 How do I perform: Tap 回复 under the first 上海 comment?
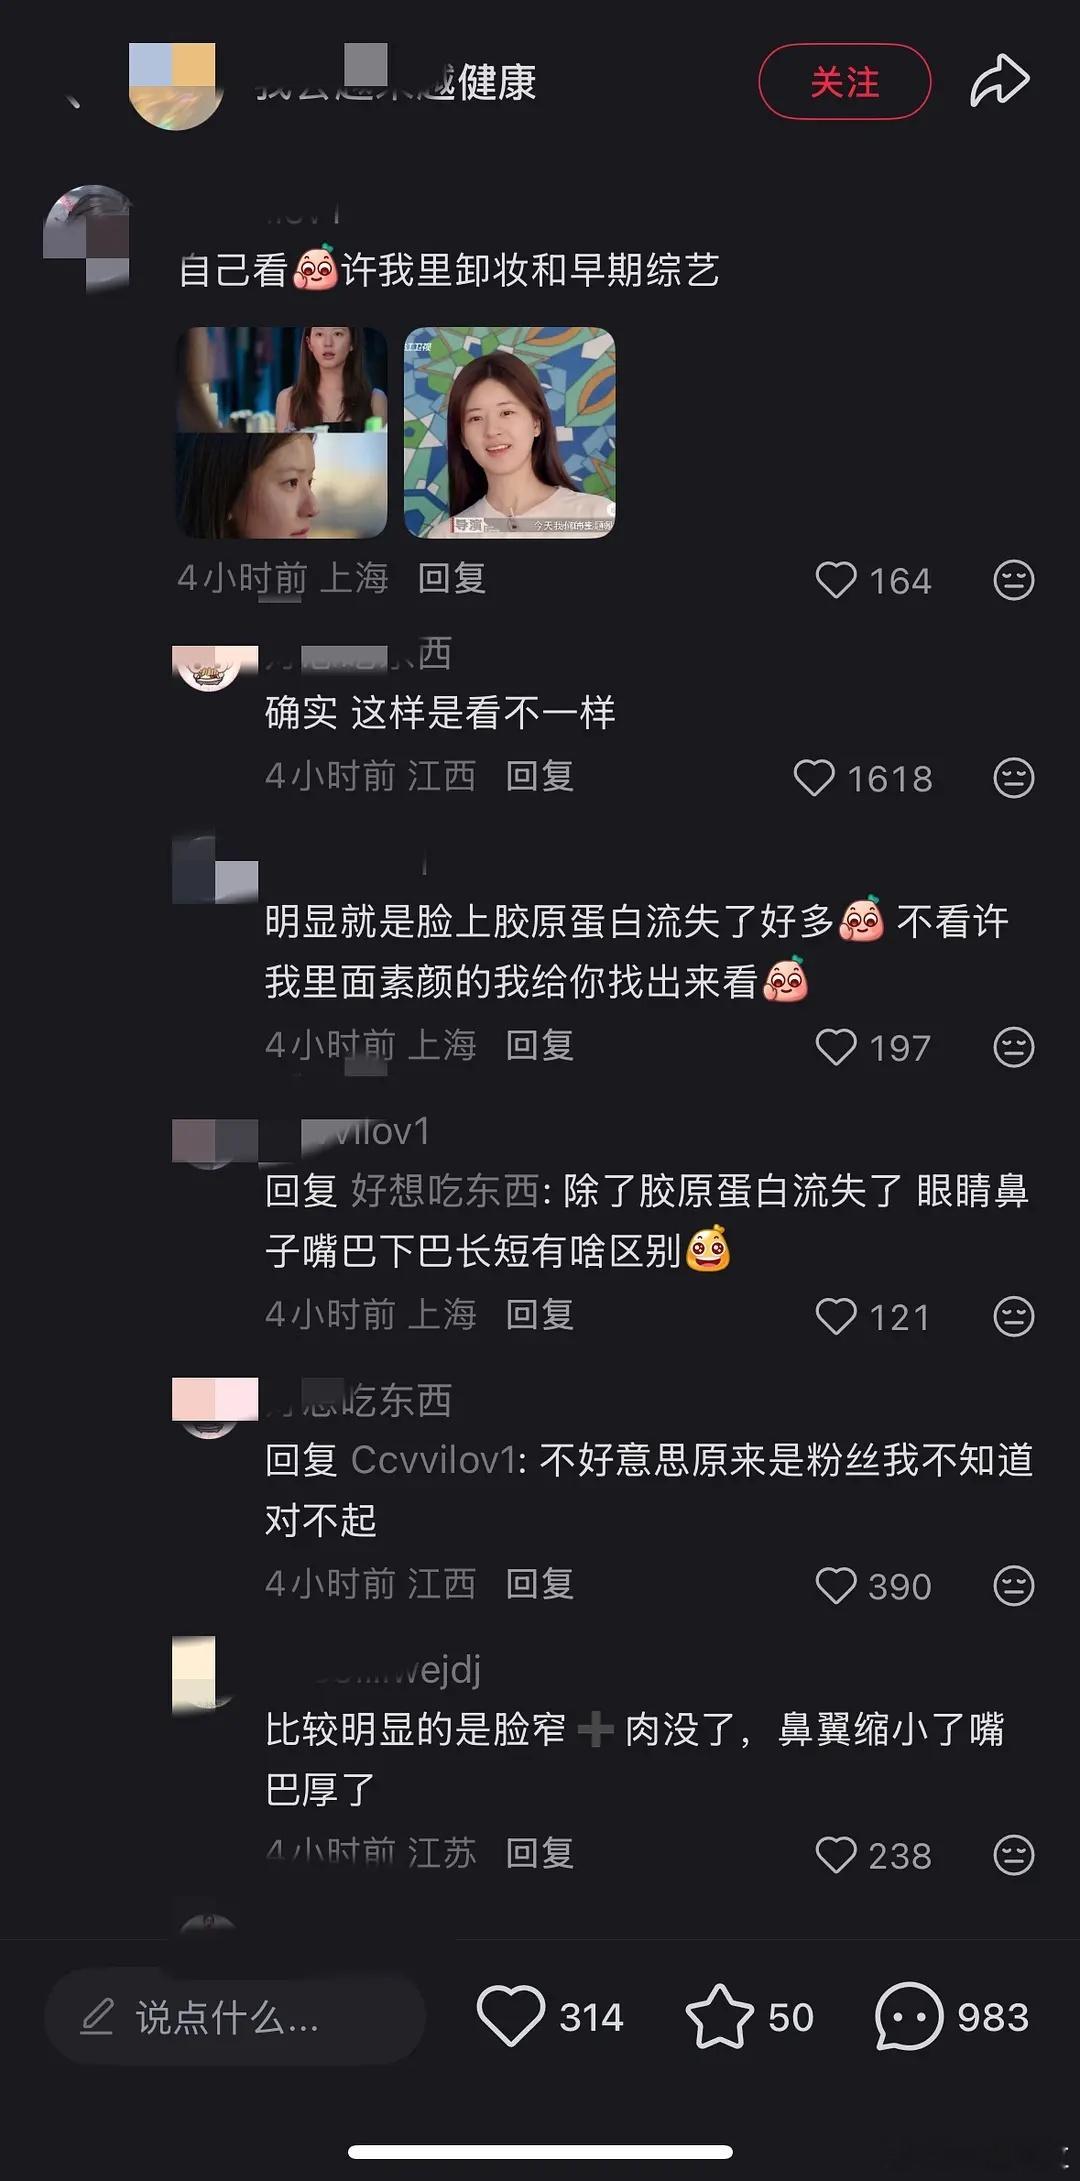click(x=452, y=578)
